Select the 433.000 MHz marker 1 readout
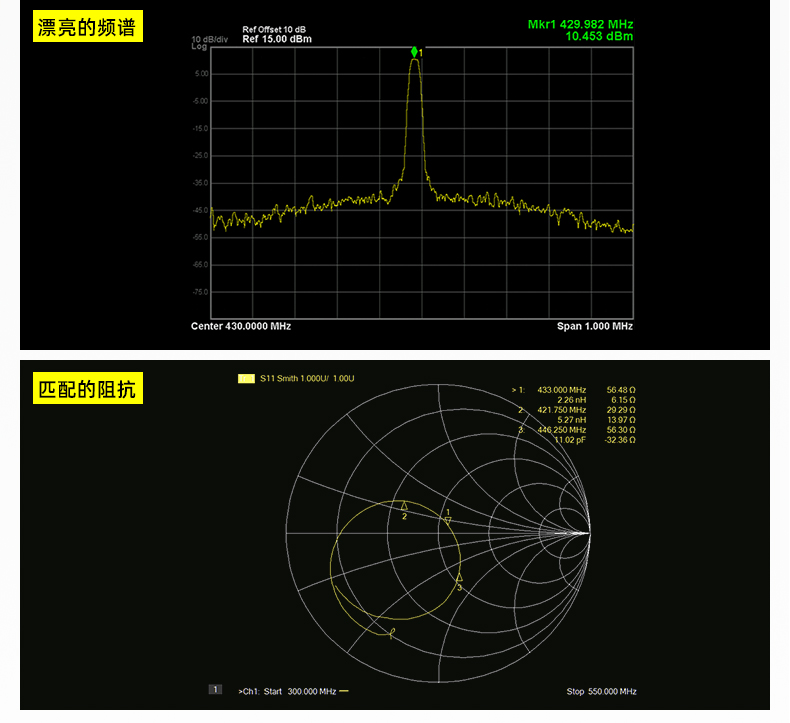This screenshot has height=723, width=790. [x=562, y=390]
